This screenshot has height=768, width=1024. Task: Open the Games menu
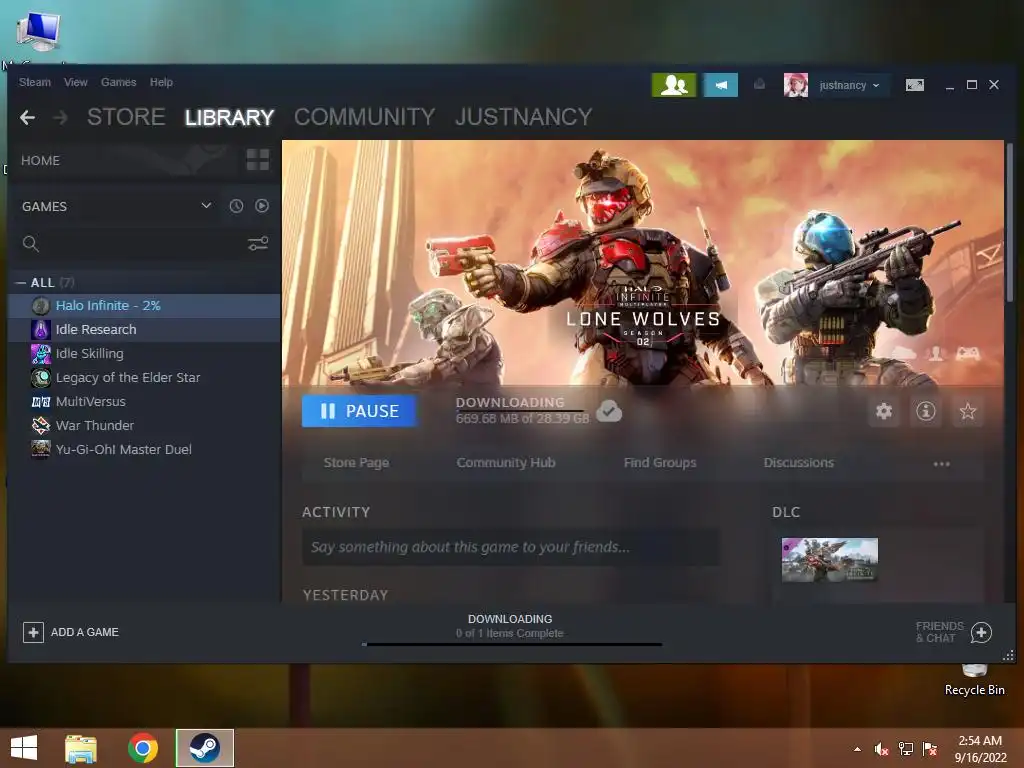(x=118, y=82)
